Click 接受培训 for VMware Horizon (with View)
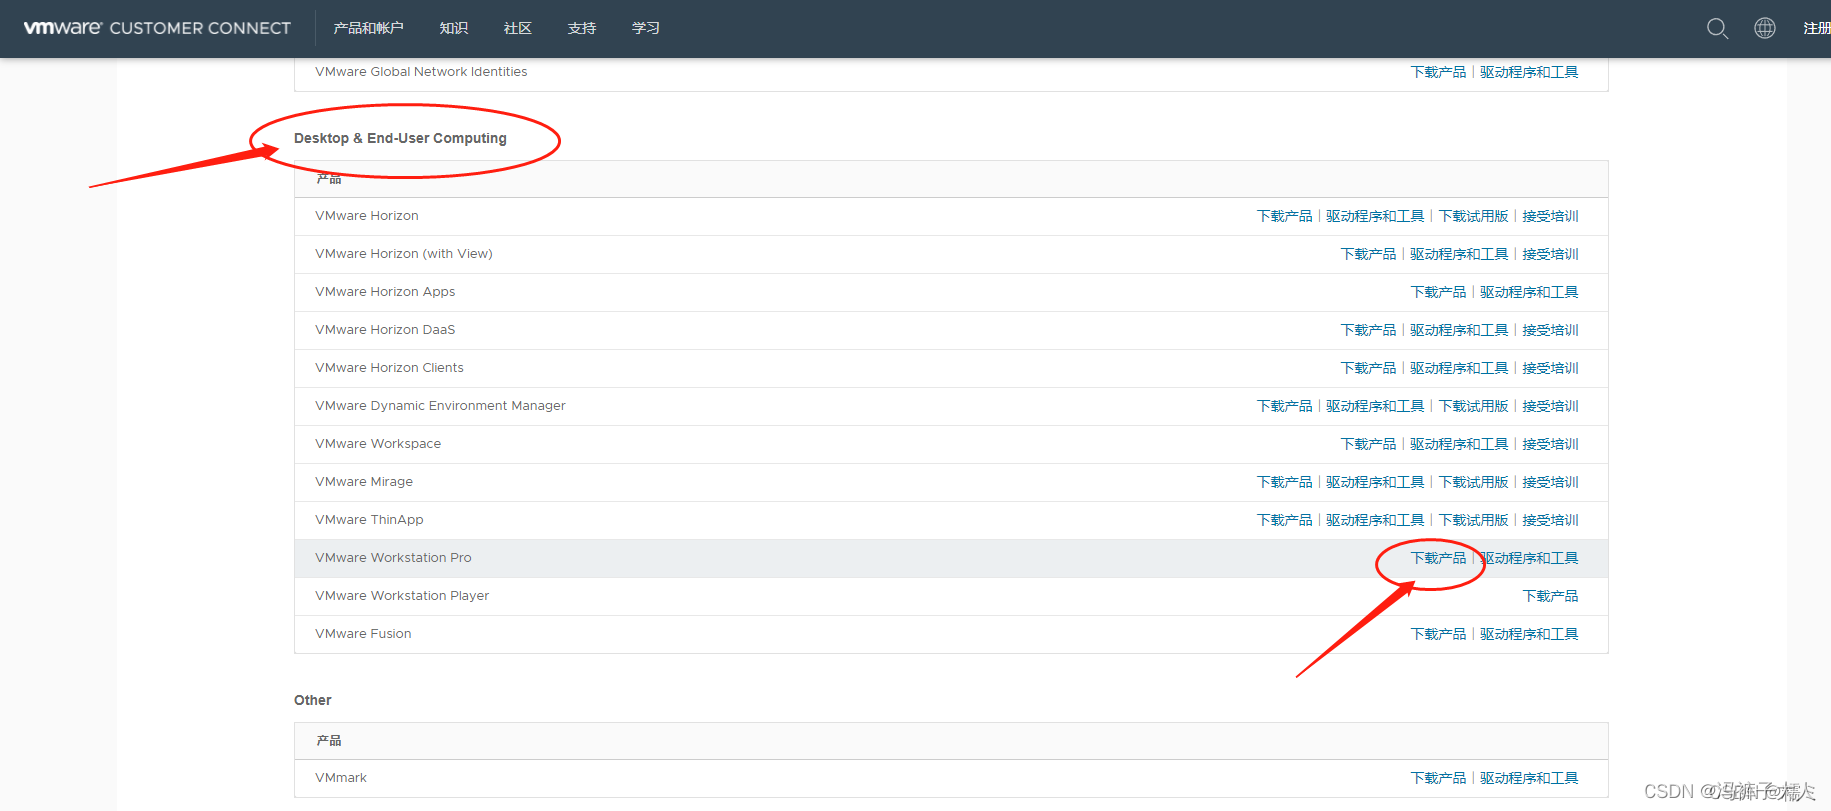The image size is (1831, 811). (x=1550, y=254)
